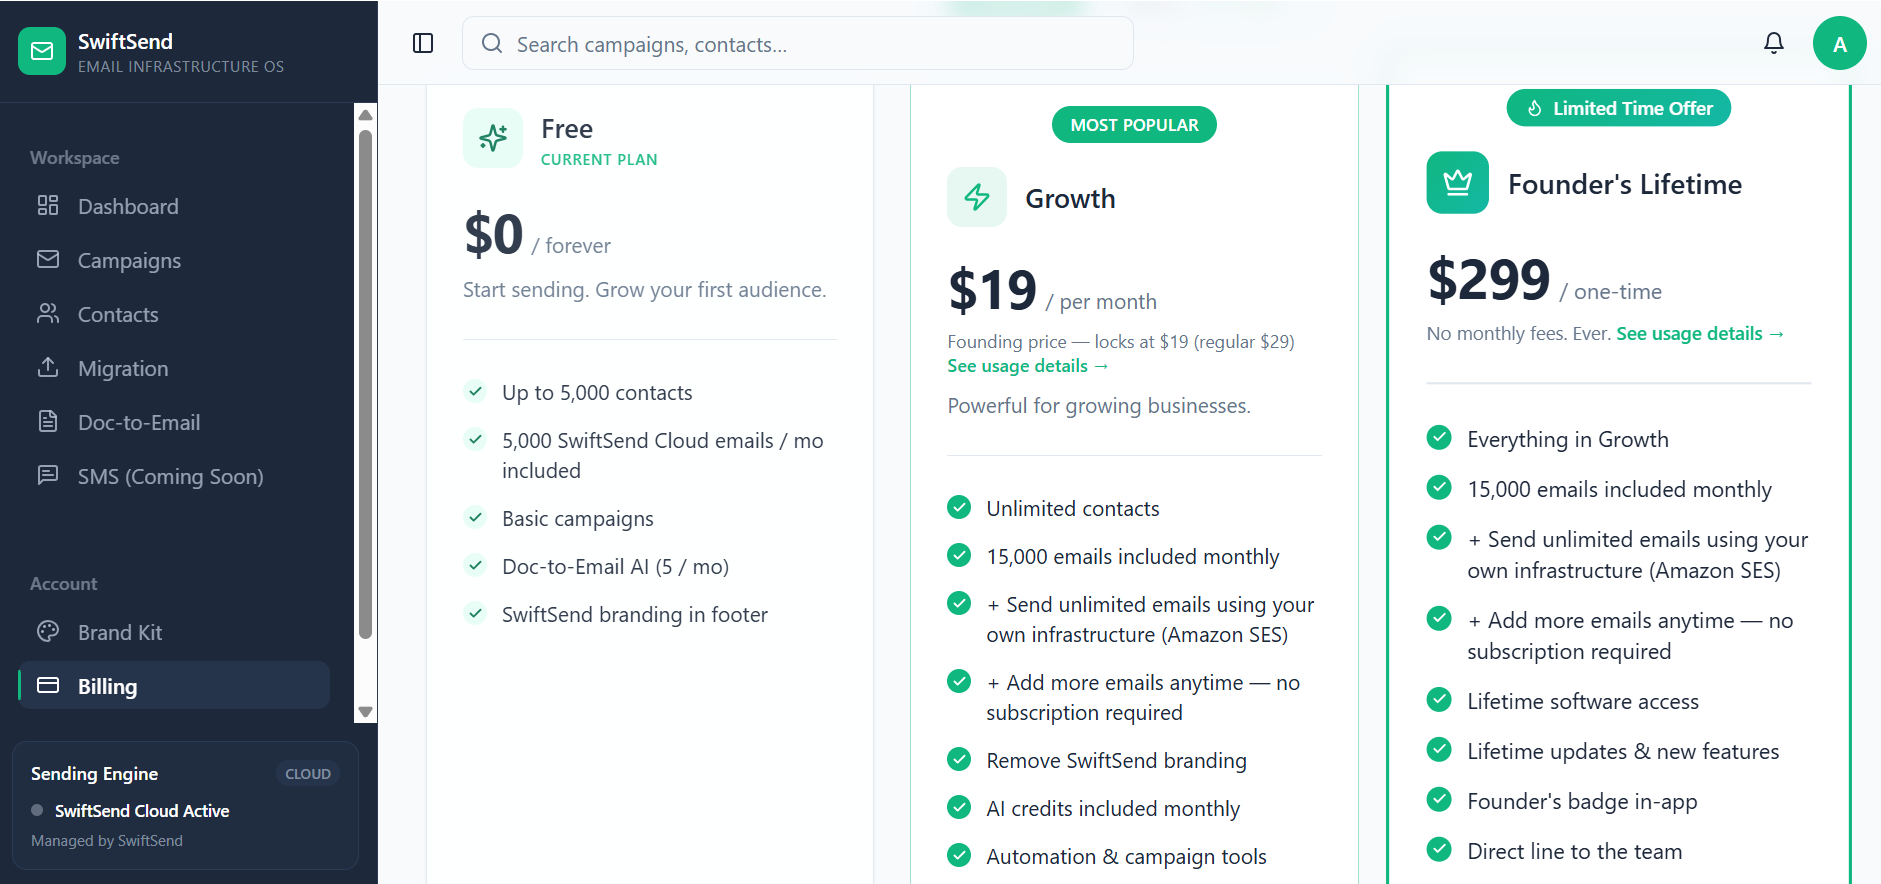Click the Doc-to-Email document icon
This screenshot has height=884, width=1881.
48,421
